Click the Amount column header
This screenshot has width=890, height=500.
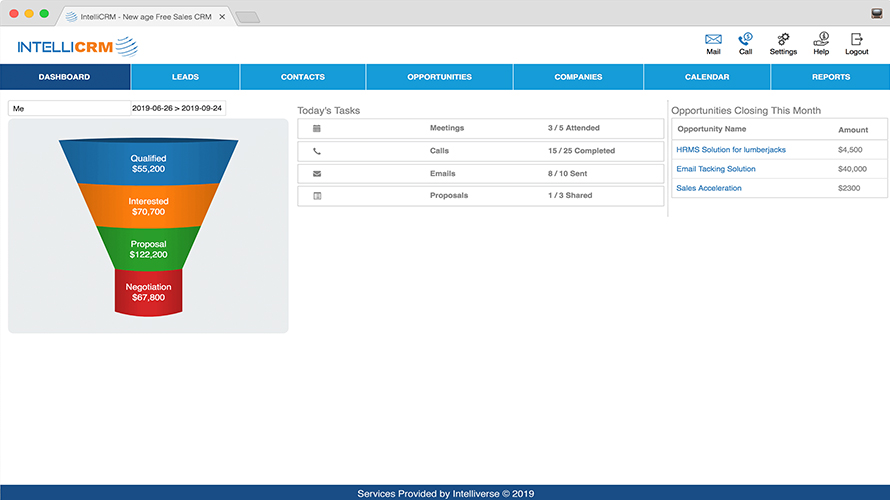(853, 130)
